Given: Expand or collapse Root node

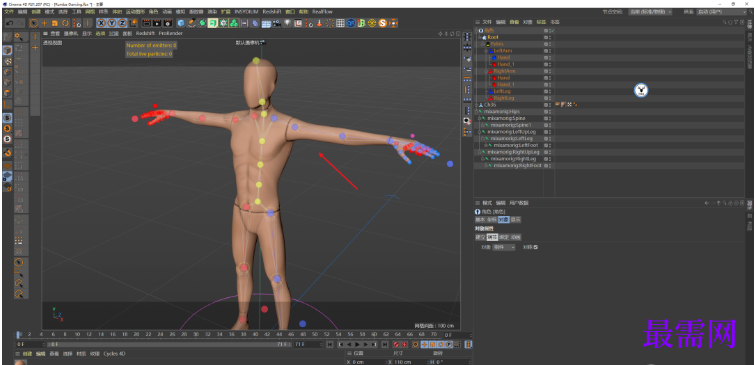Looking at the screenshot, I should 480,37.
